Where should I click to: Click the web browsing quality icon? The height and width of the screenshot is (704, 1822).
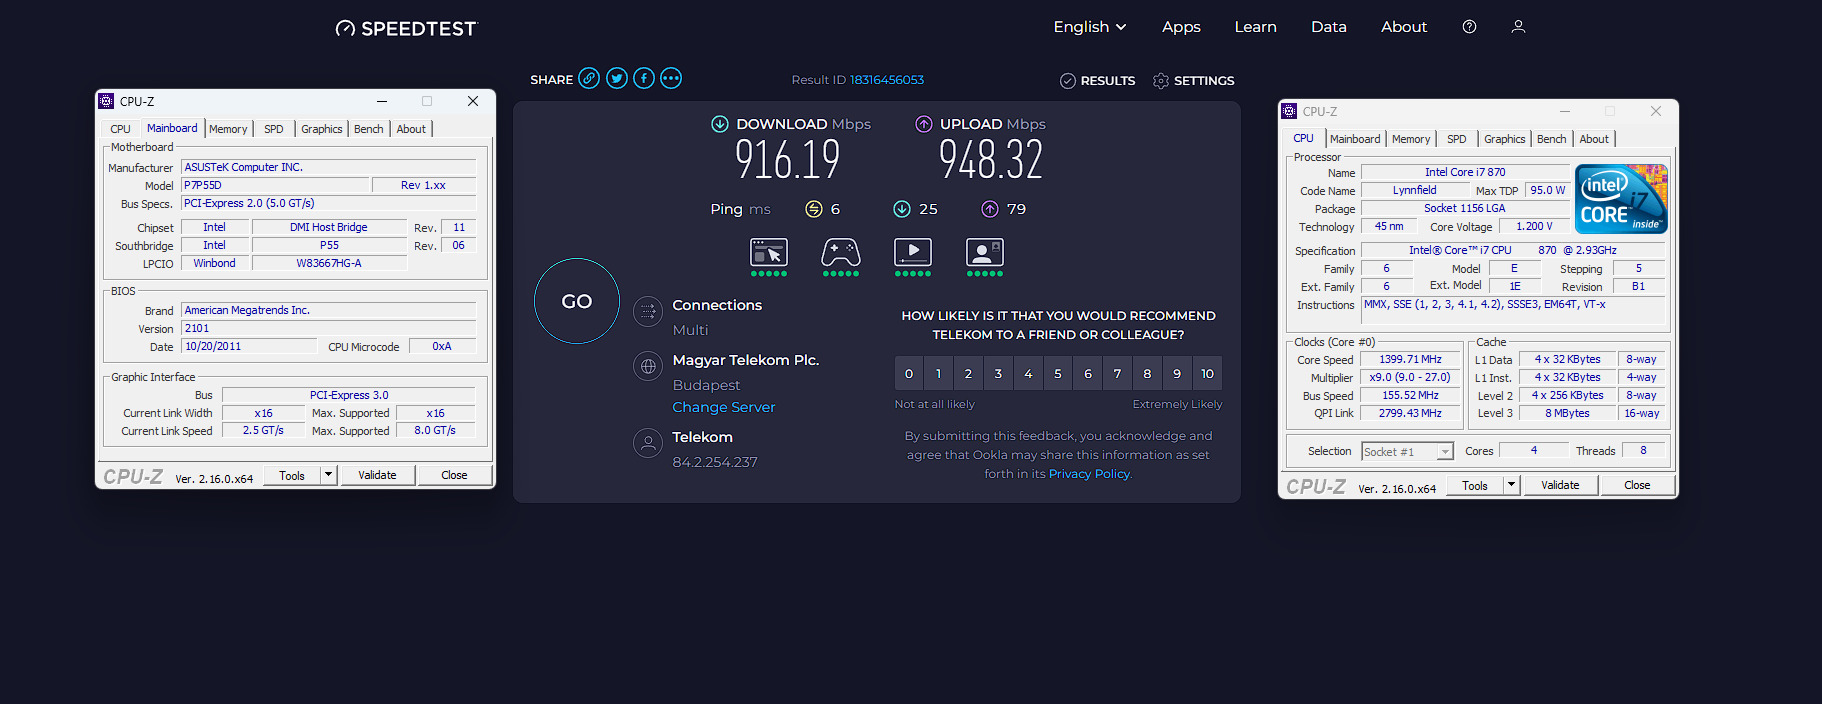[x=769, y=252]
